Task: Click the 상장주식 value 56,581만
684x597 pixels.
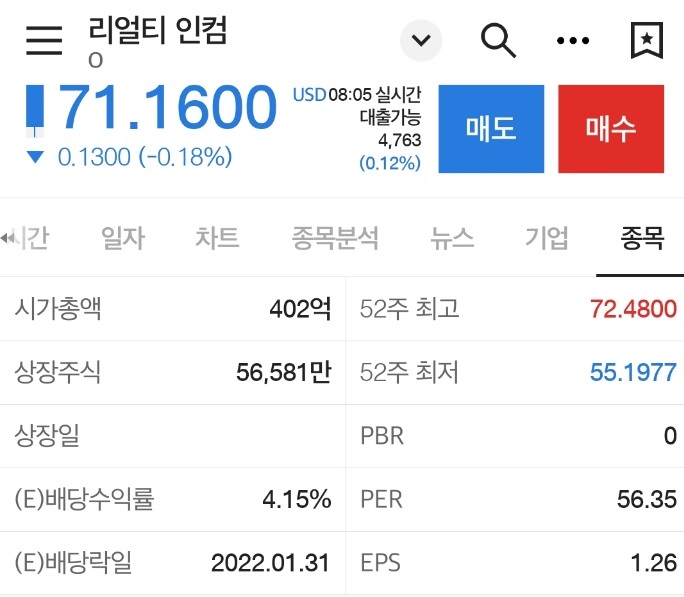Action: click(284, 372)
